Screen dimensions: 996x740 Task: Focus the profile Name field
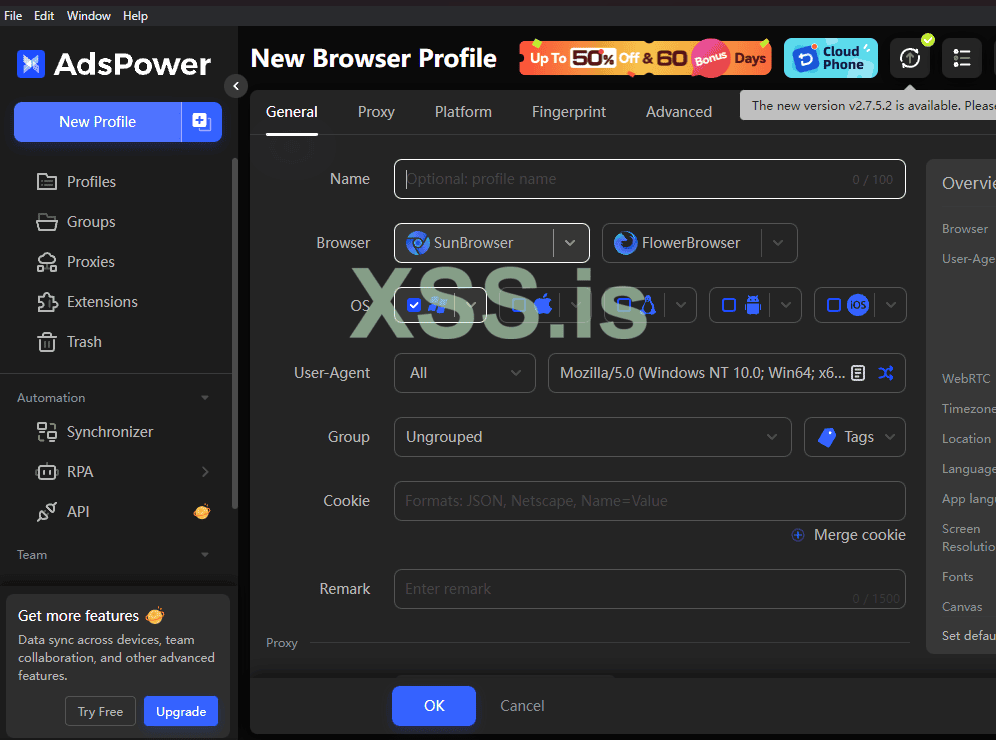tap(650, 179)
